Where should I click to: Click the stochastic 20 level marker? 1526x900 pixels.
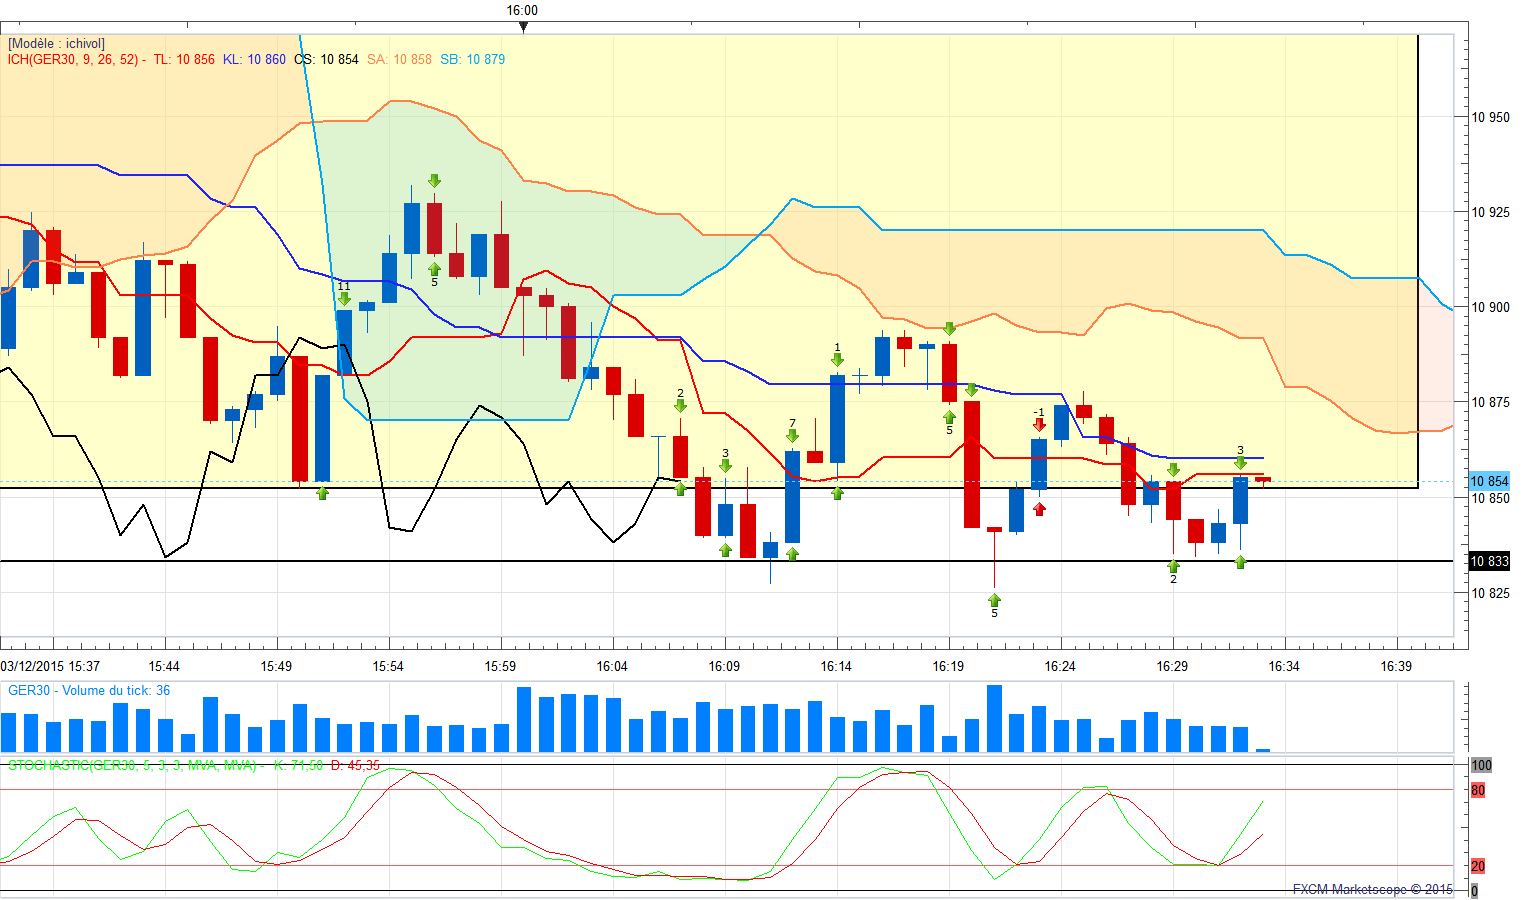pyautogui.click(x=1478, y=866)
